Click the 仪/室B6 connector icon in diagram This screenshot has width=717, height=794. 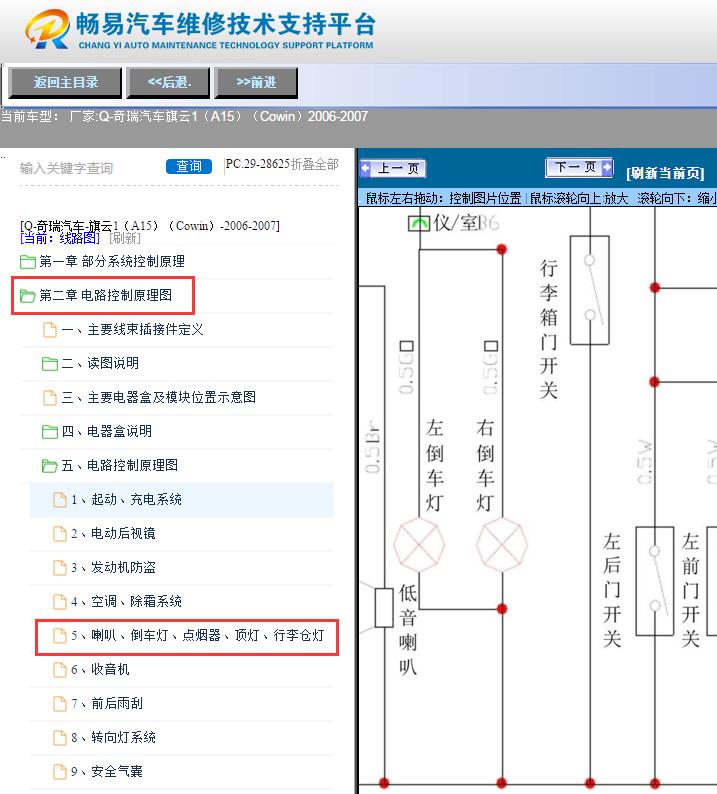tap(419, 223)
